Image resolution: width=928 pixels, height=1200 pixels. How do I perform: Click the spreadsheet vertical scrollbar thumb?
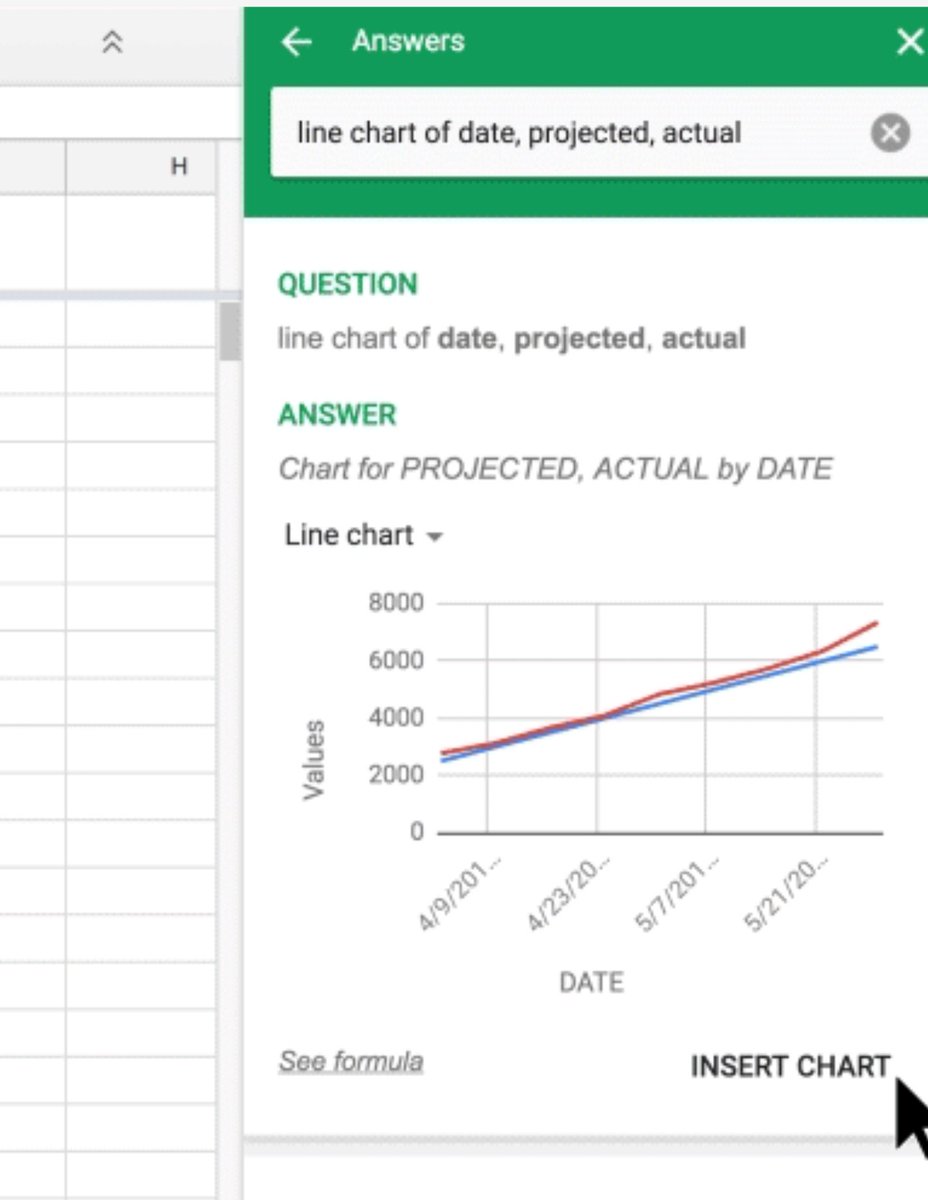pos(230,331)
